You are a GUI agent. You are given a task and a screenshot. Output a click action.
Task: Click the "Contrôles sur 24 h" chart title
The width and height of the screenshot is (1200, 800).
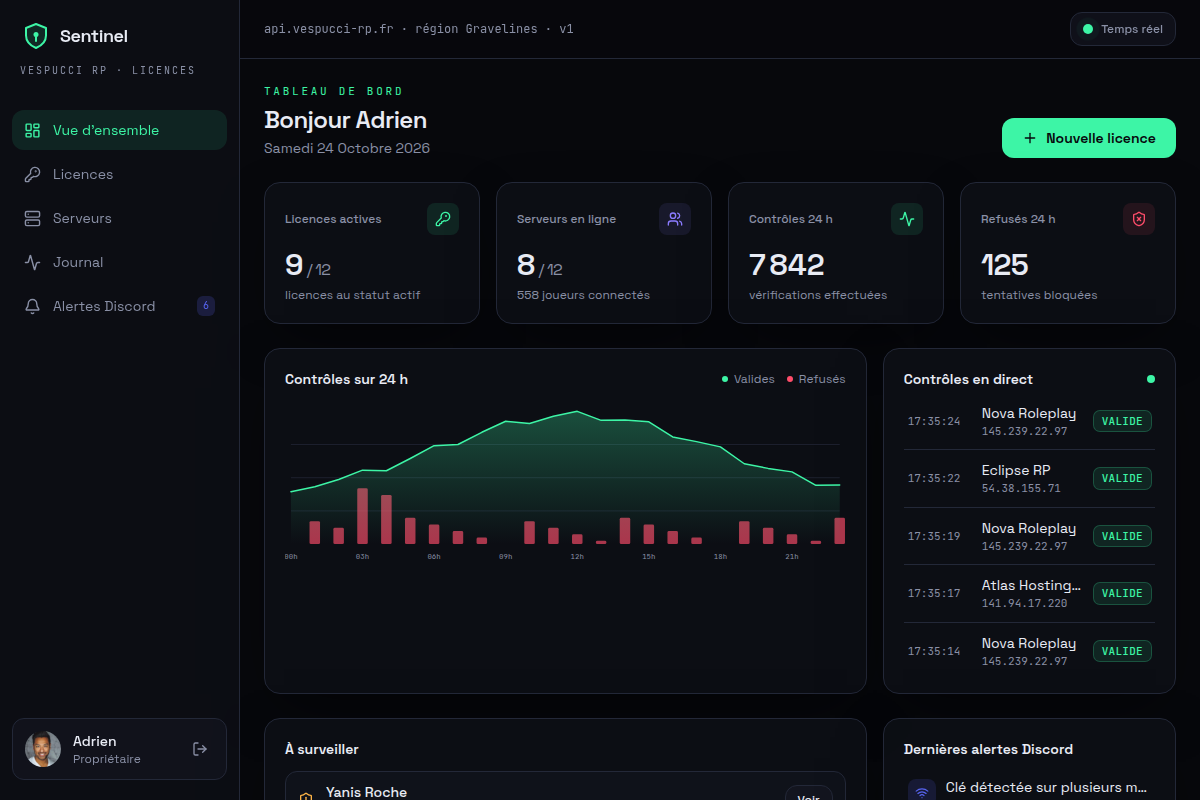tap(346, 379)
